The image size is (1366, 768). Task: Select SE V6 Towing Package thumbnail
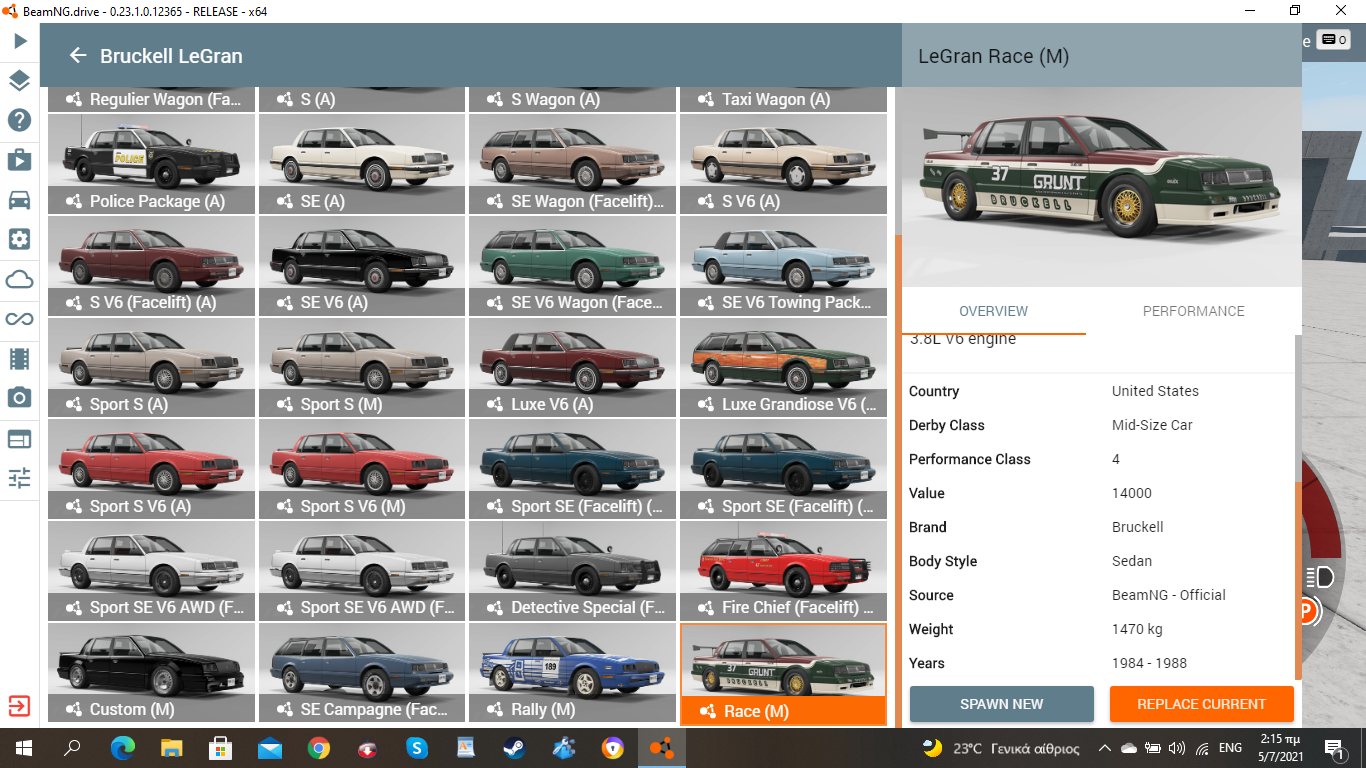(784, 266)
